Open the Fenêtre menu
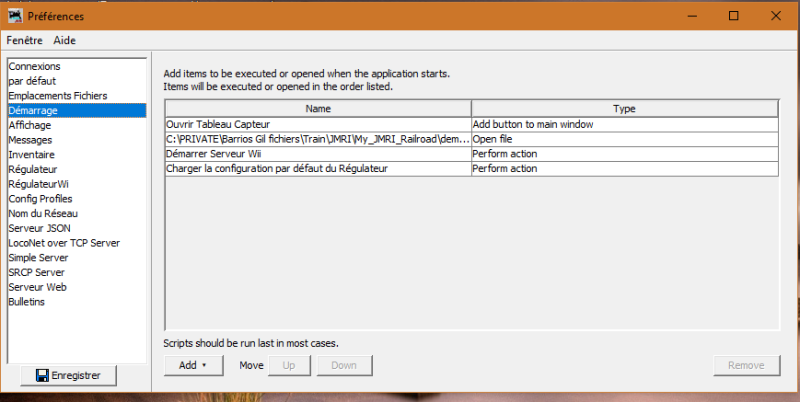The width and height of the screenshot is (800, 402). pyautogui.click(x=25, y=40)
